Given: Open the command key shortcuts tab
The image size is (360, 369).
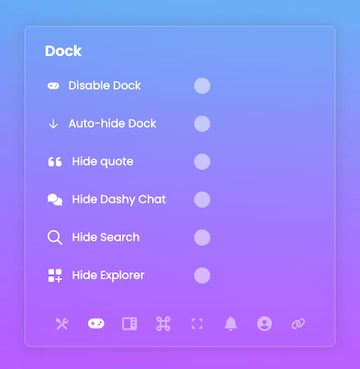Looking at the screenshot, I should pos(163,324).
